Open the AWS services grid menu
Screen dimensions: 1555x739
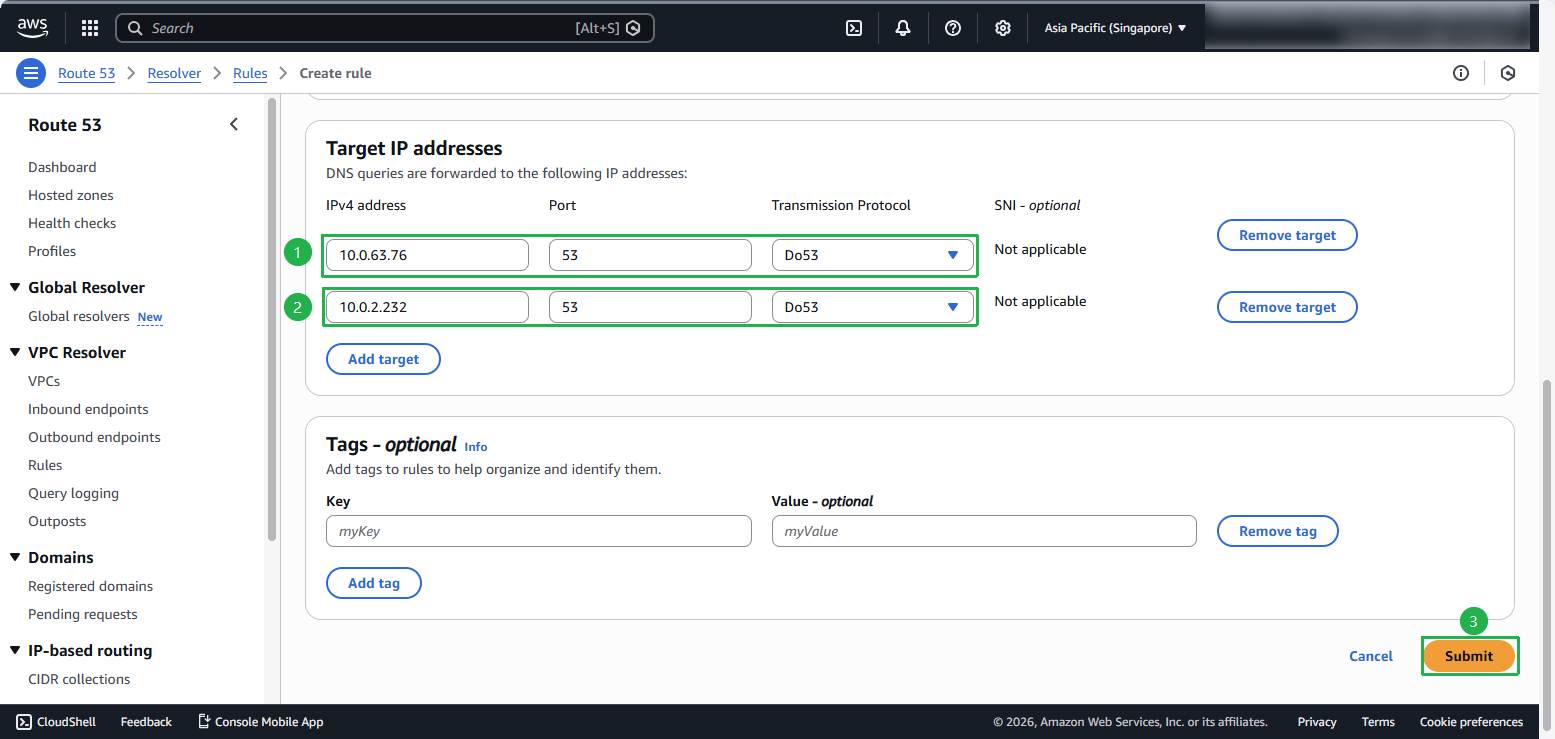(x=90, y=28)
